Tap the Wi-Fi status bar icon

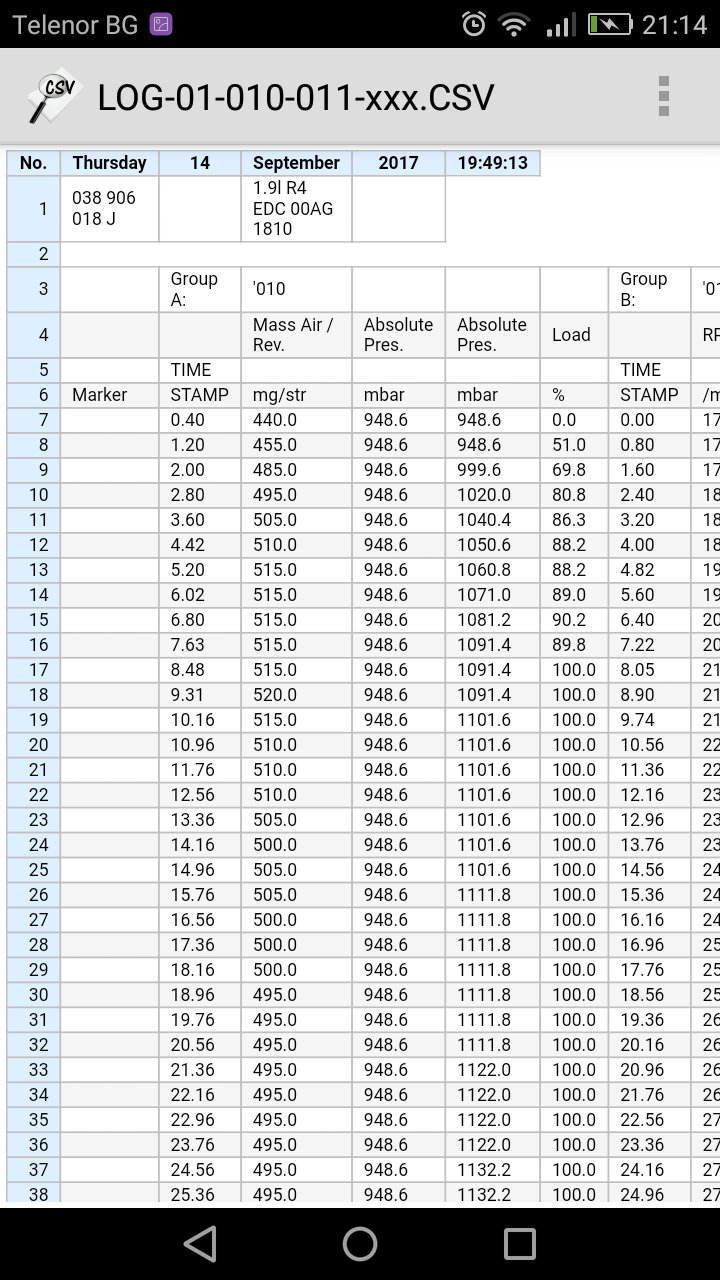(514, 25)
